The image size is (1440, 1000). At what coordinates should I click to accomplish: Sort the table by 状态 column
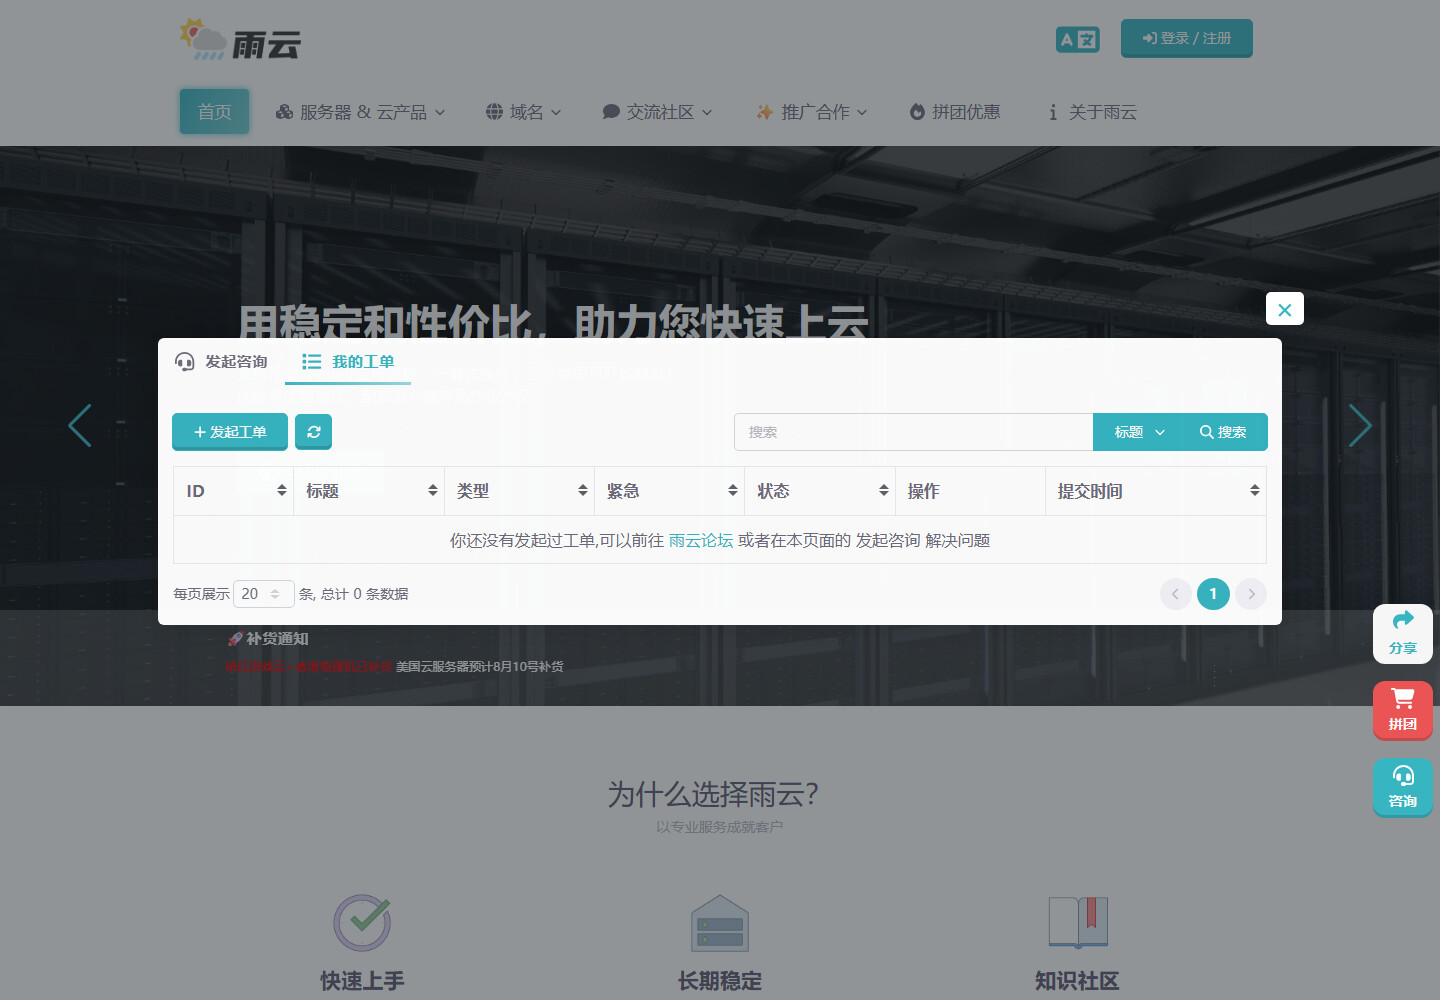pyautogui.click(x=820, y=491)
